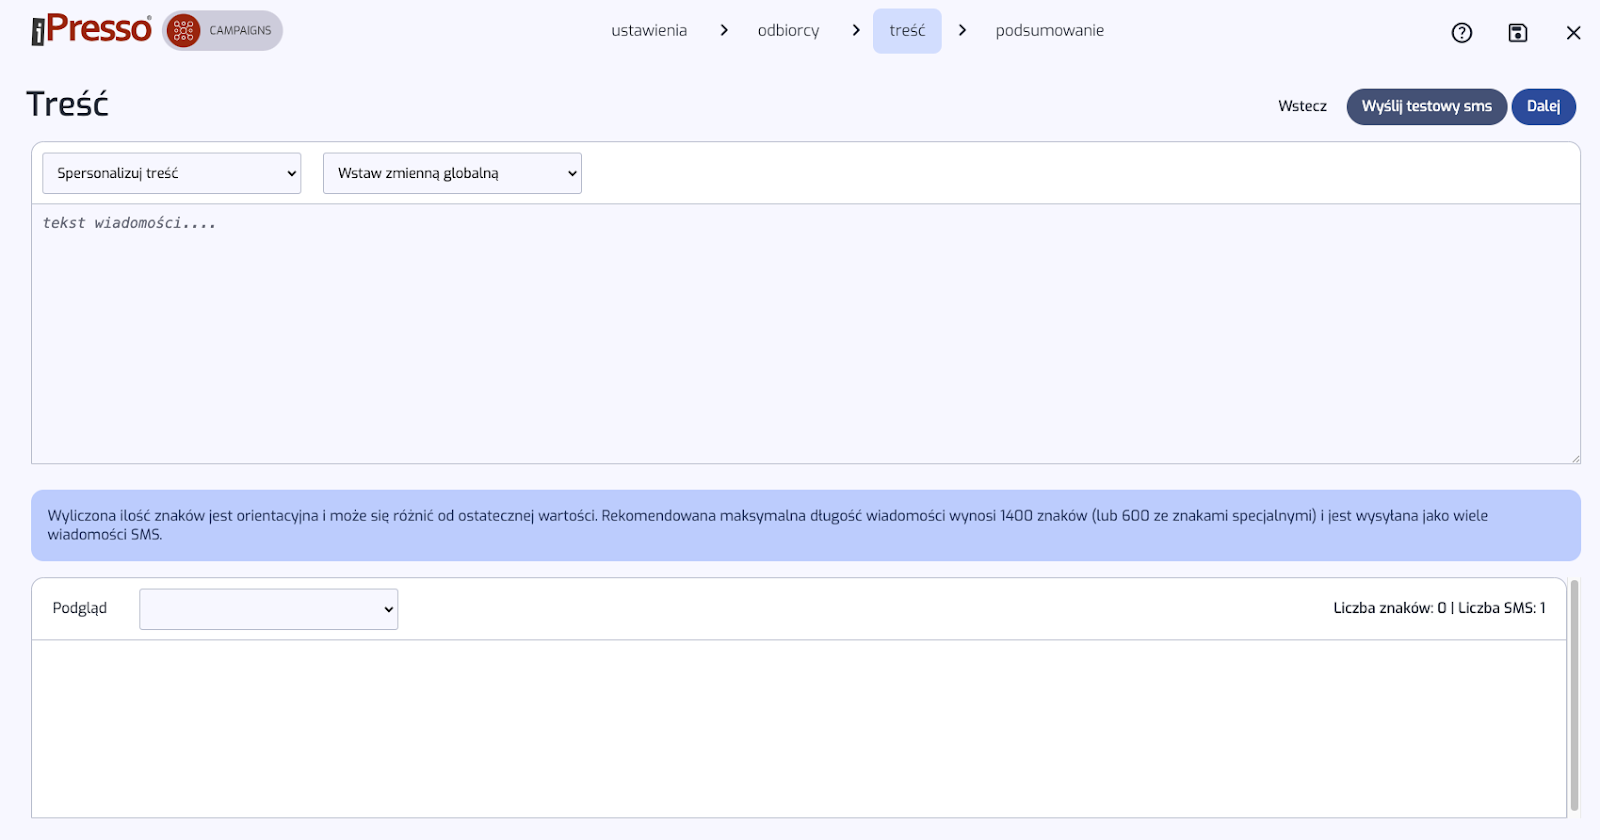Click chevron arrow after odbiorcy step
1600x840 pixels.
pyautogui.click(x=856, y=31)
